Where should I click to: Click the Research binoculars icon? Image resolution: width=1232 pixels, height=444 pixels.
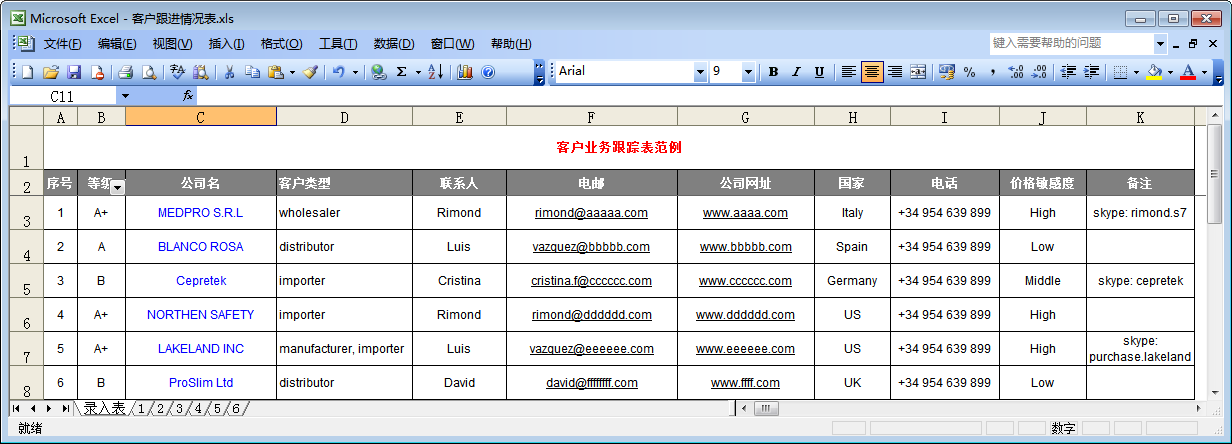tap(201, 72)
